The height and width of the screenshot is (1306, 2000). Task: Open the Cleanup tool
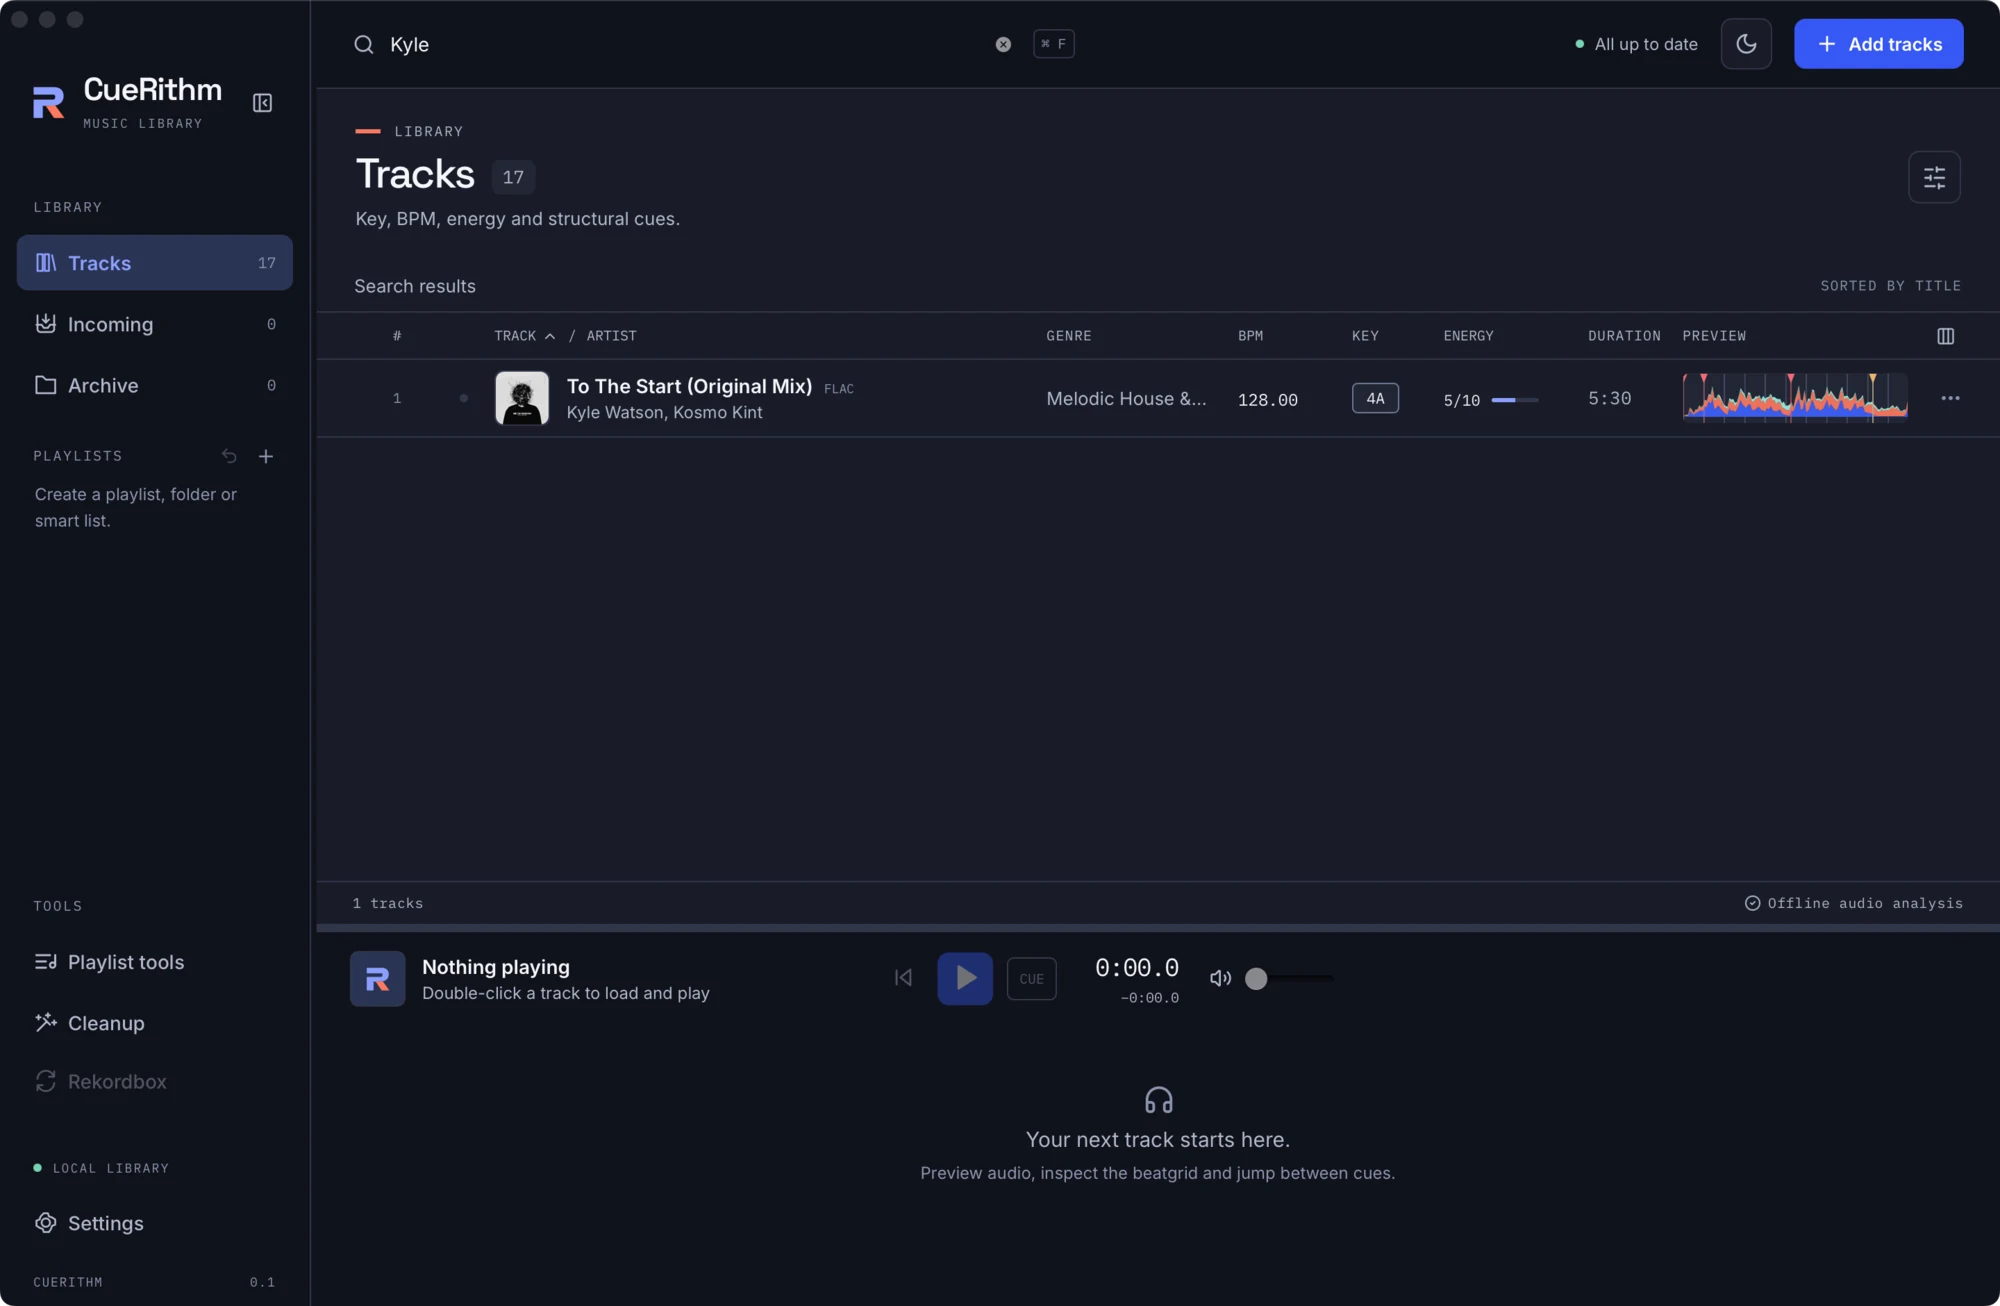tap(155, 1023)
